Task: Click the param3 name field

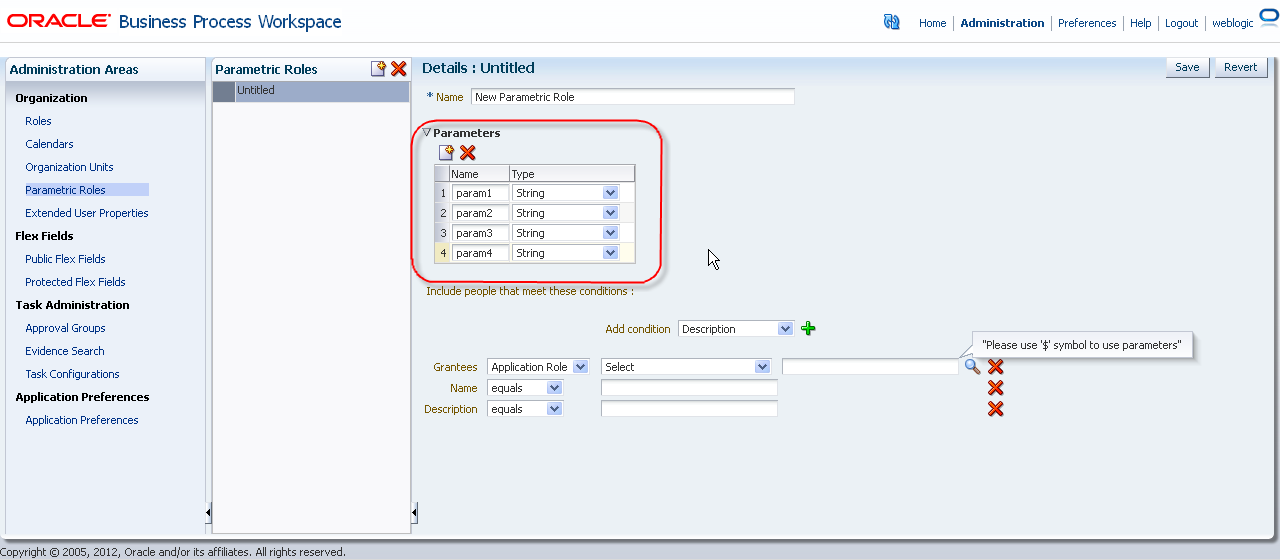Action: click(x=480, y=233)
